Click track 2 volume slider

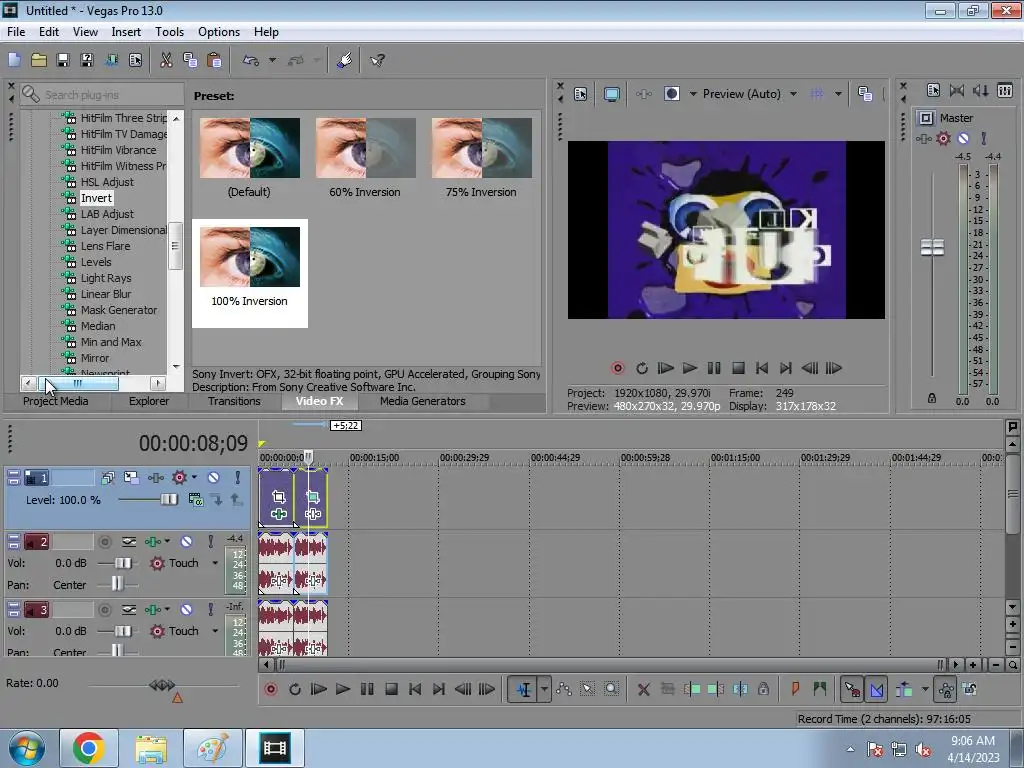[123, 563]
